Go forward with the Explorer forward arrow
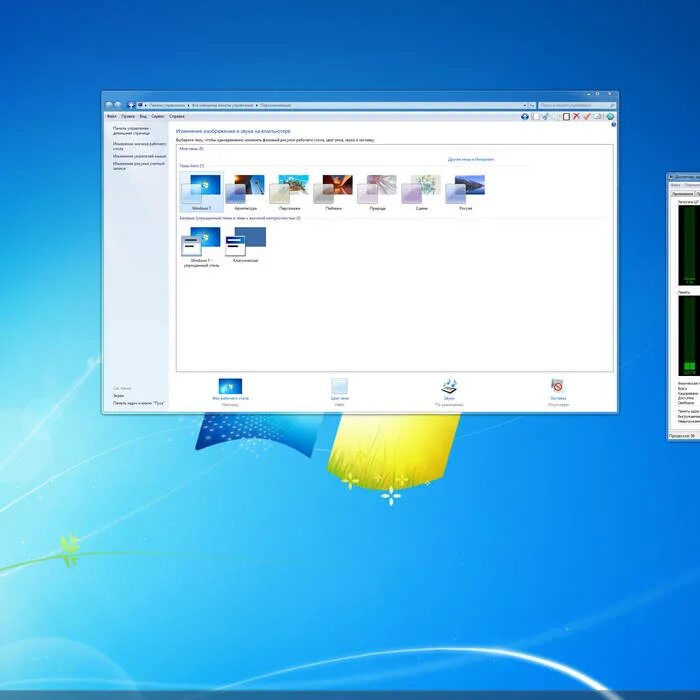The height and width of the screenshot is (700, 700). click(x=118, y=105)
